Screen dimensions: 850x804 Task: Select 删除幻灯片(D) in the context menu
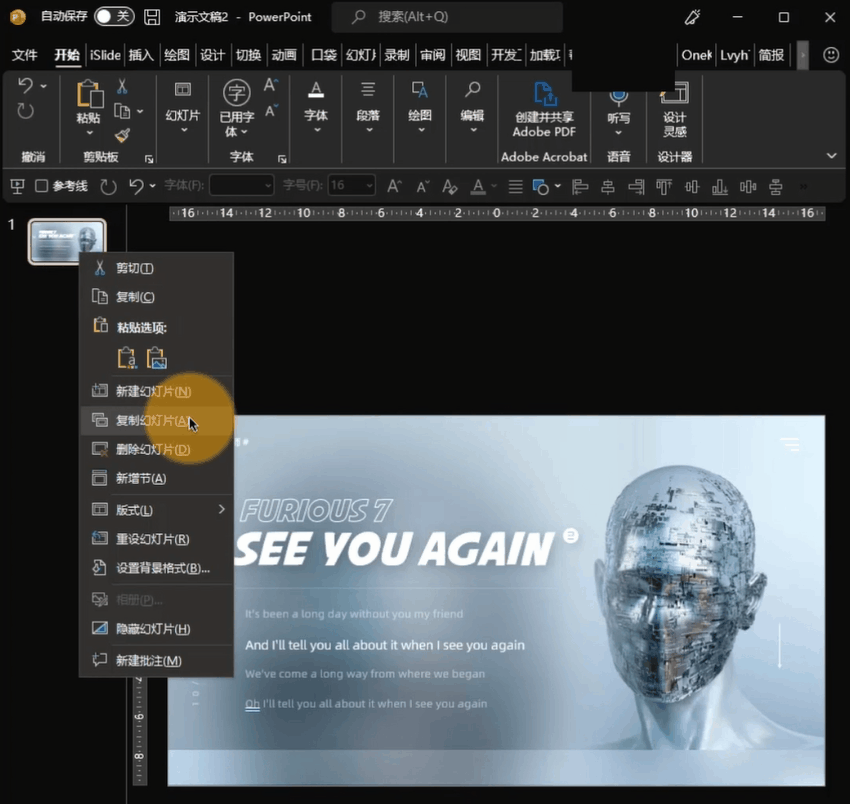coord(157,449)
